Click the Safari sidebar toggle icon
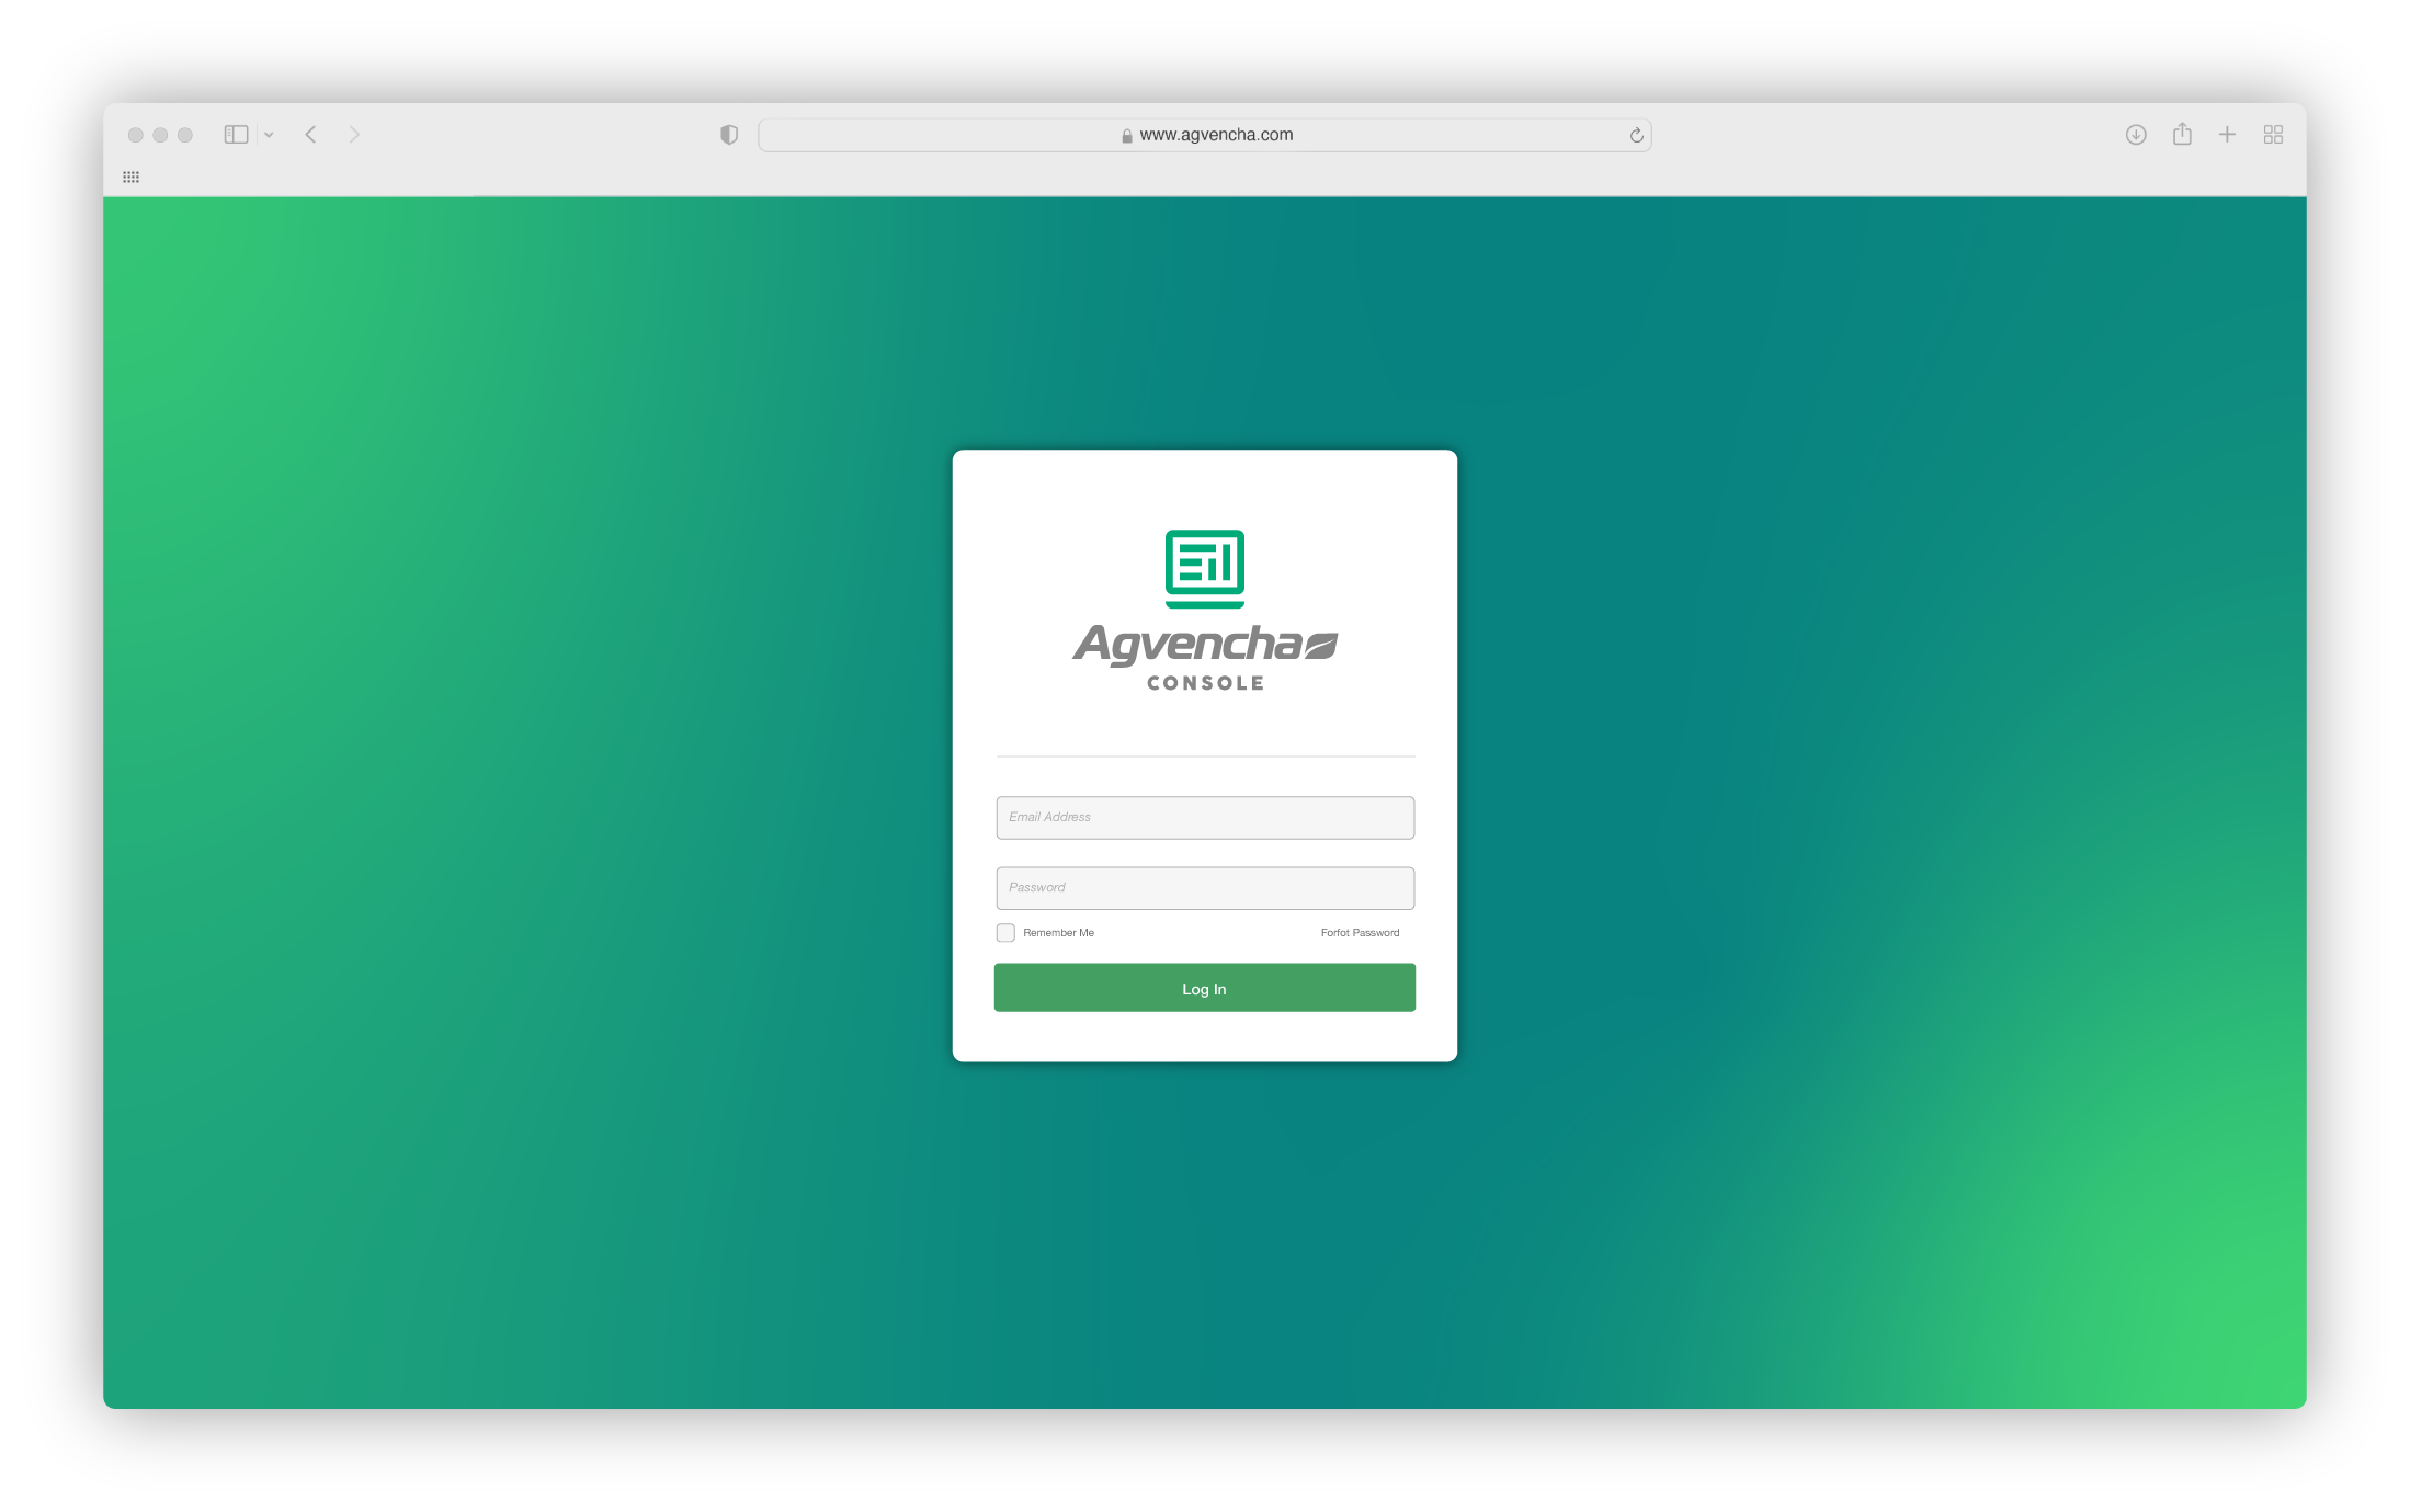Screen dimensions: 2410x1512 point(236,134)
